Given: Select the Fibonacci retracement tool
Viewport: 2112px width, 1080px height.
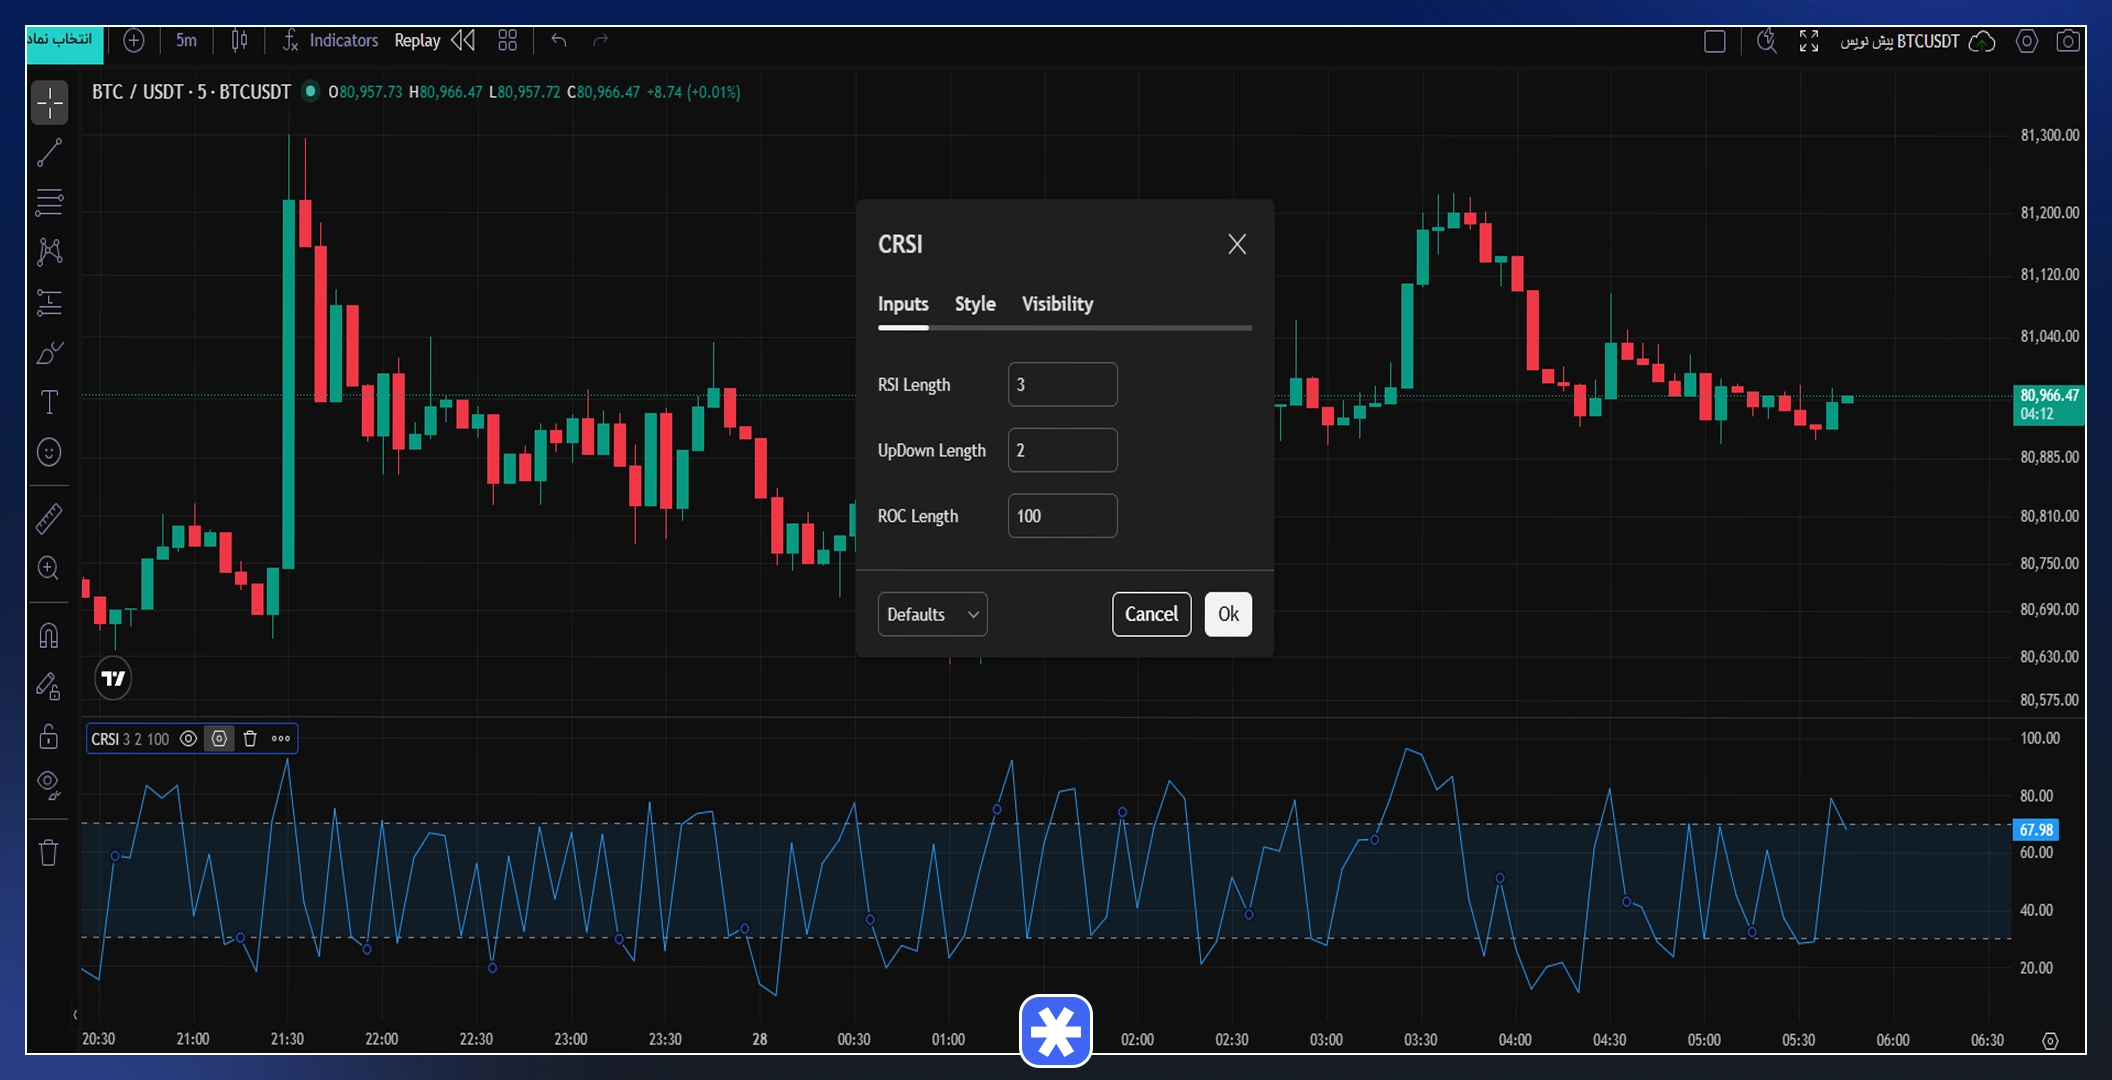Looking at the screenshot, I should 49,202.
